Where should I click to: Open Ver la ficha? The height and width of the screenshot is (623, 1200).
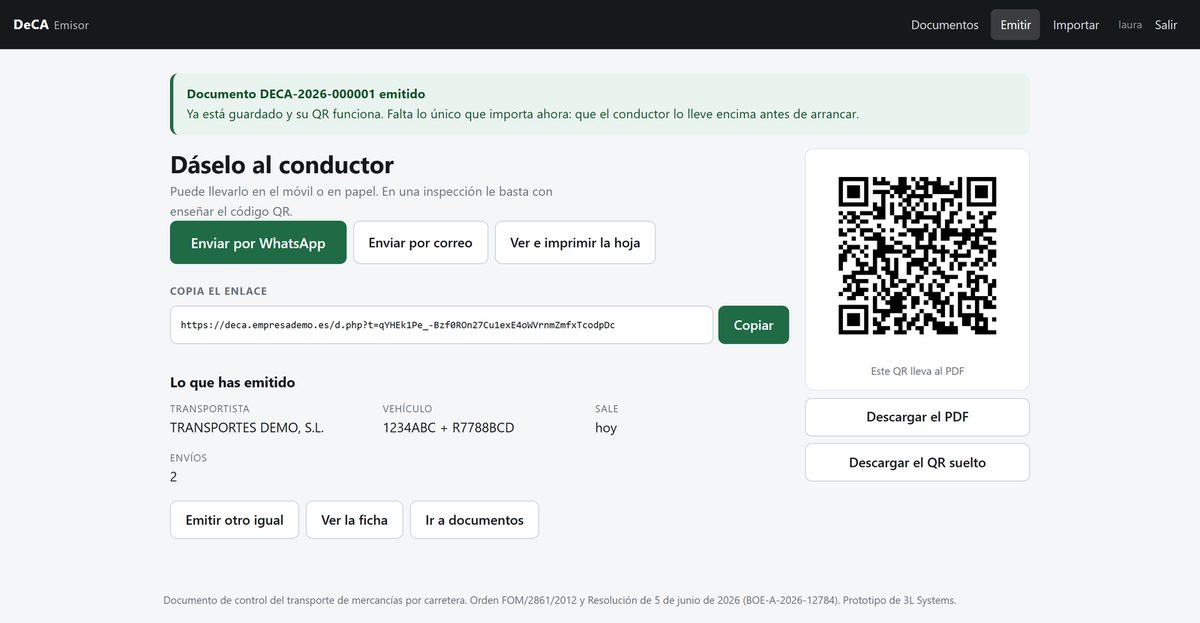click(354, 520)
